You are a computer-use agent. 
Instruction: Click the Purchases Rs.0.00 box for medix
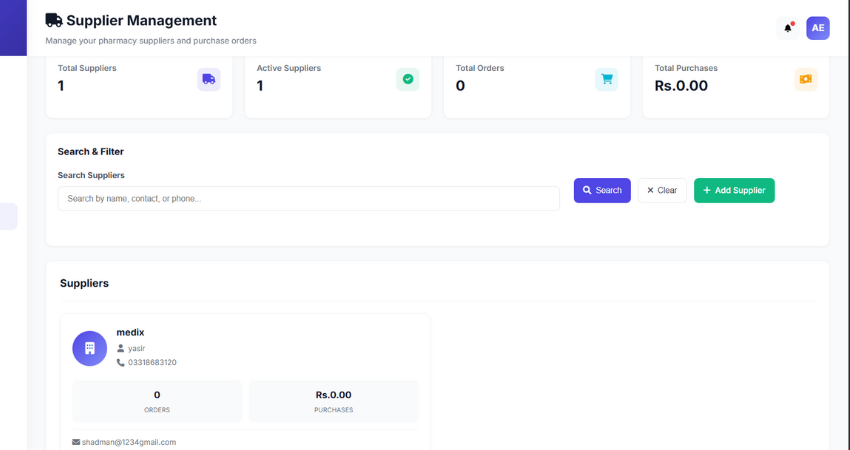pyautogui.click(x=333, y=400)
